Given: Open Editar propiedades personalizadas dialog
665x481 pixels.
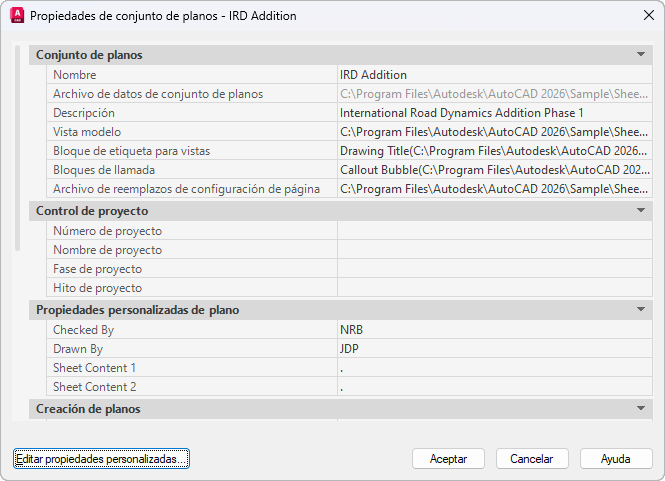Looking at the screenshot, I should click(x=101, y=458).
